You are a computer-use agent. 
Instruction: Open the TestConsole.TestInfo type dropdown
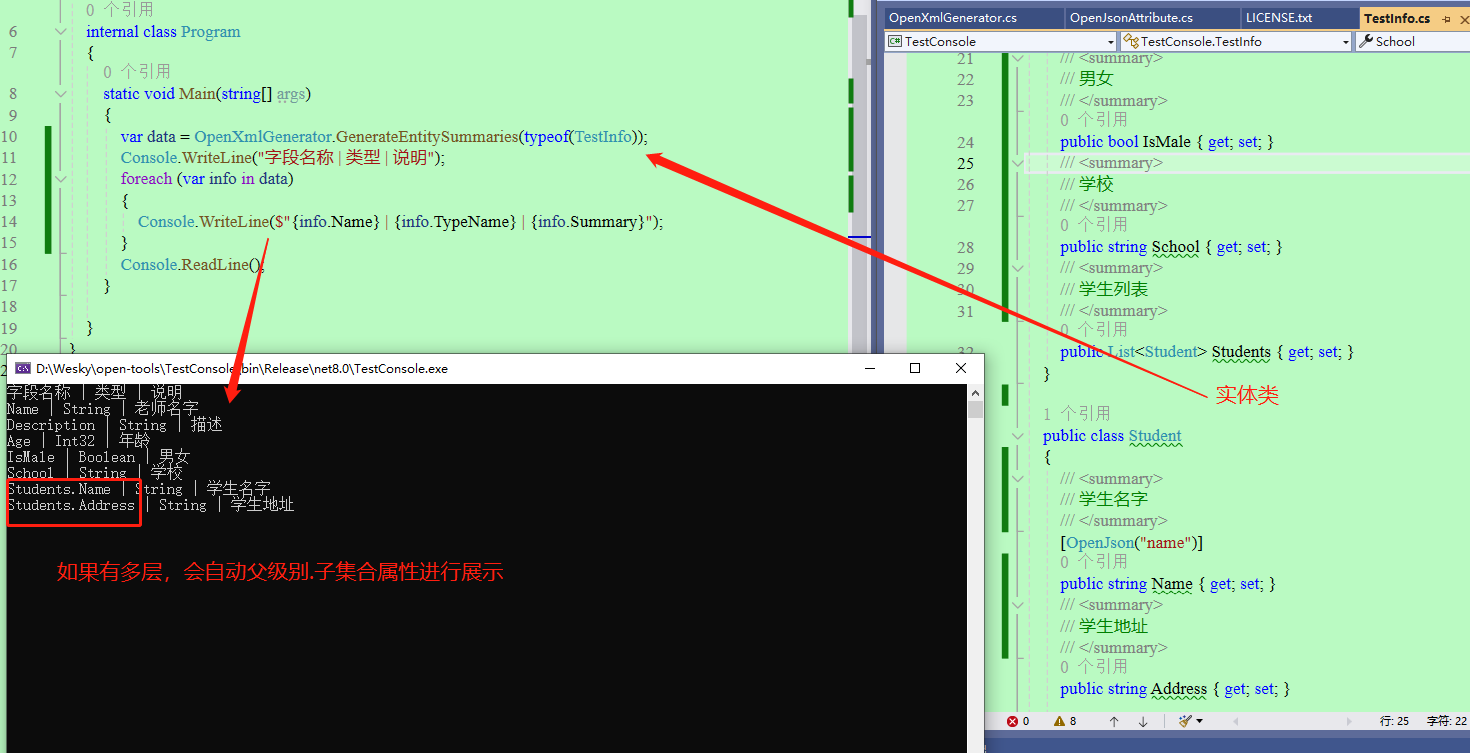(1235, 41)
